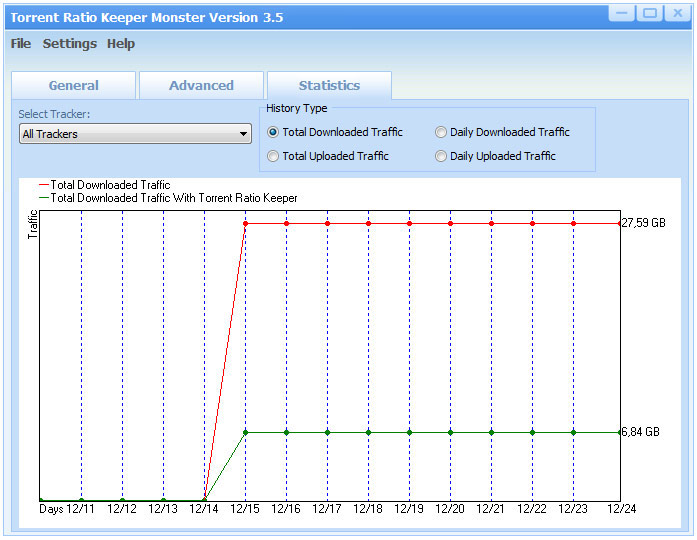Open the Select Tracker dropdown

point(135,134)
